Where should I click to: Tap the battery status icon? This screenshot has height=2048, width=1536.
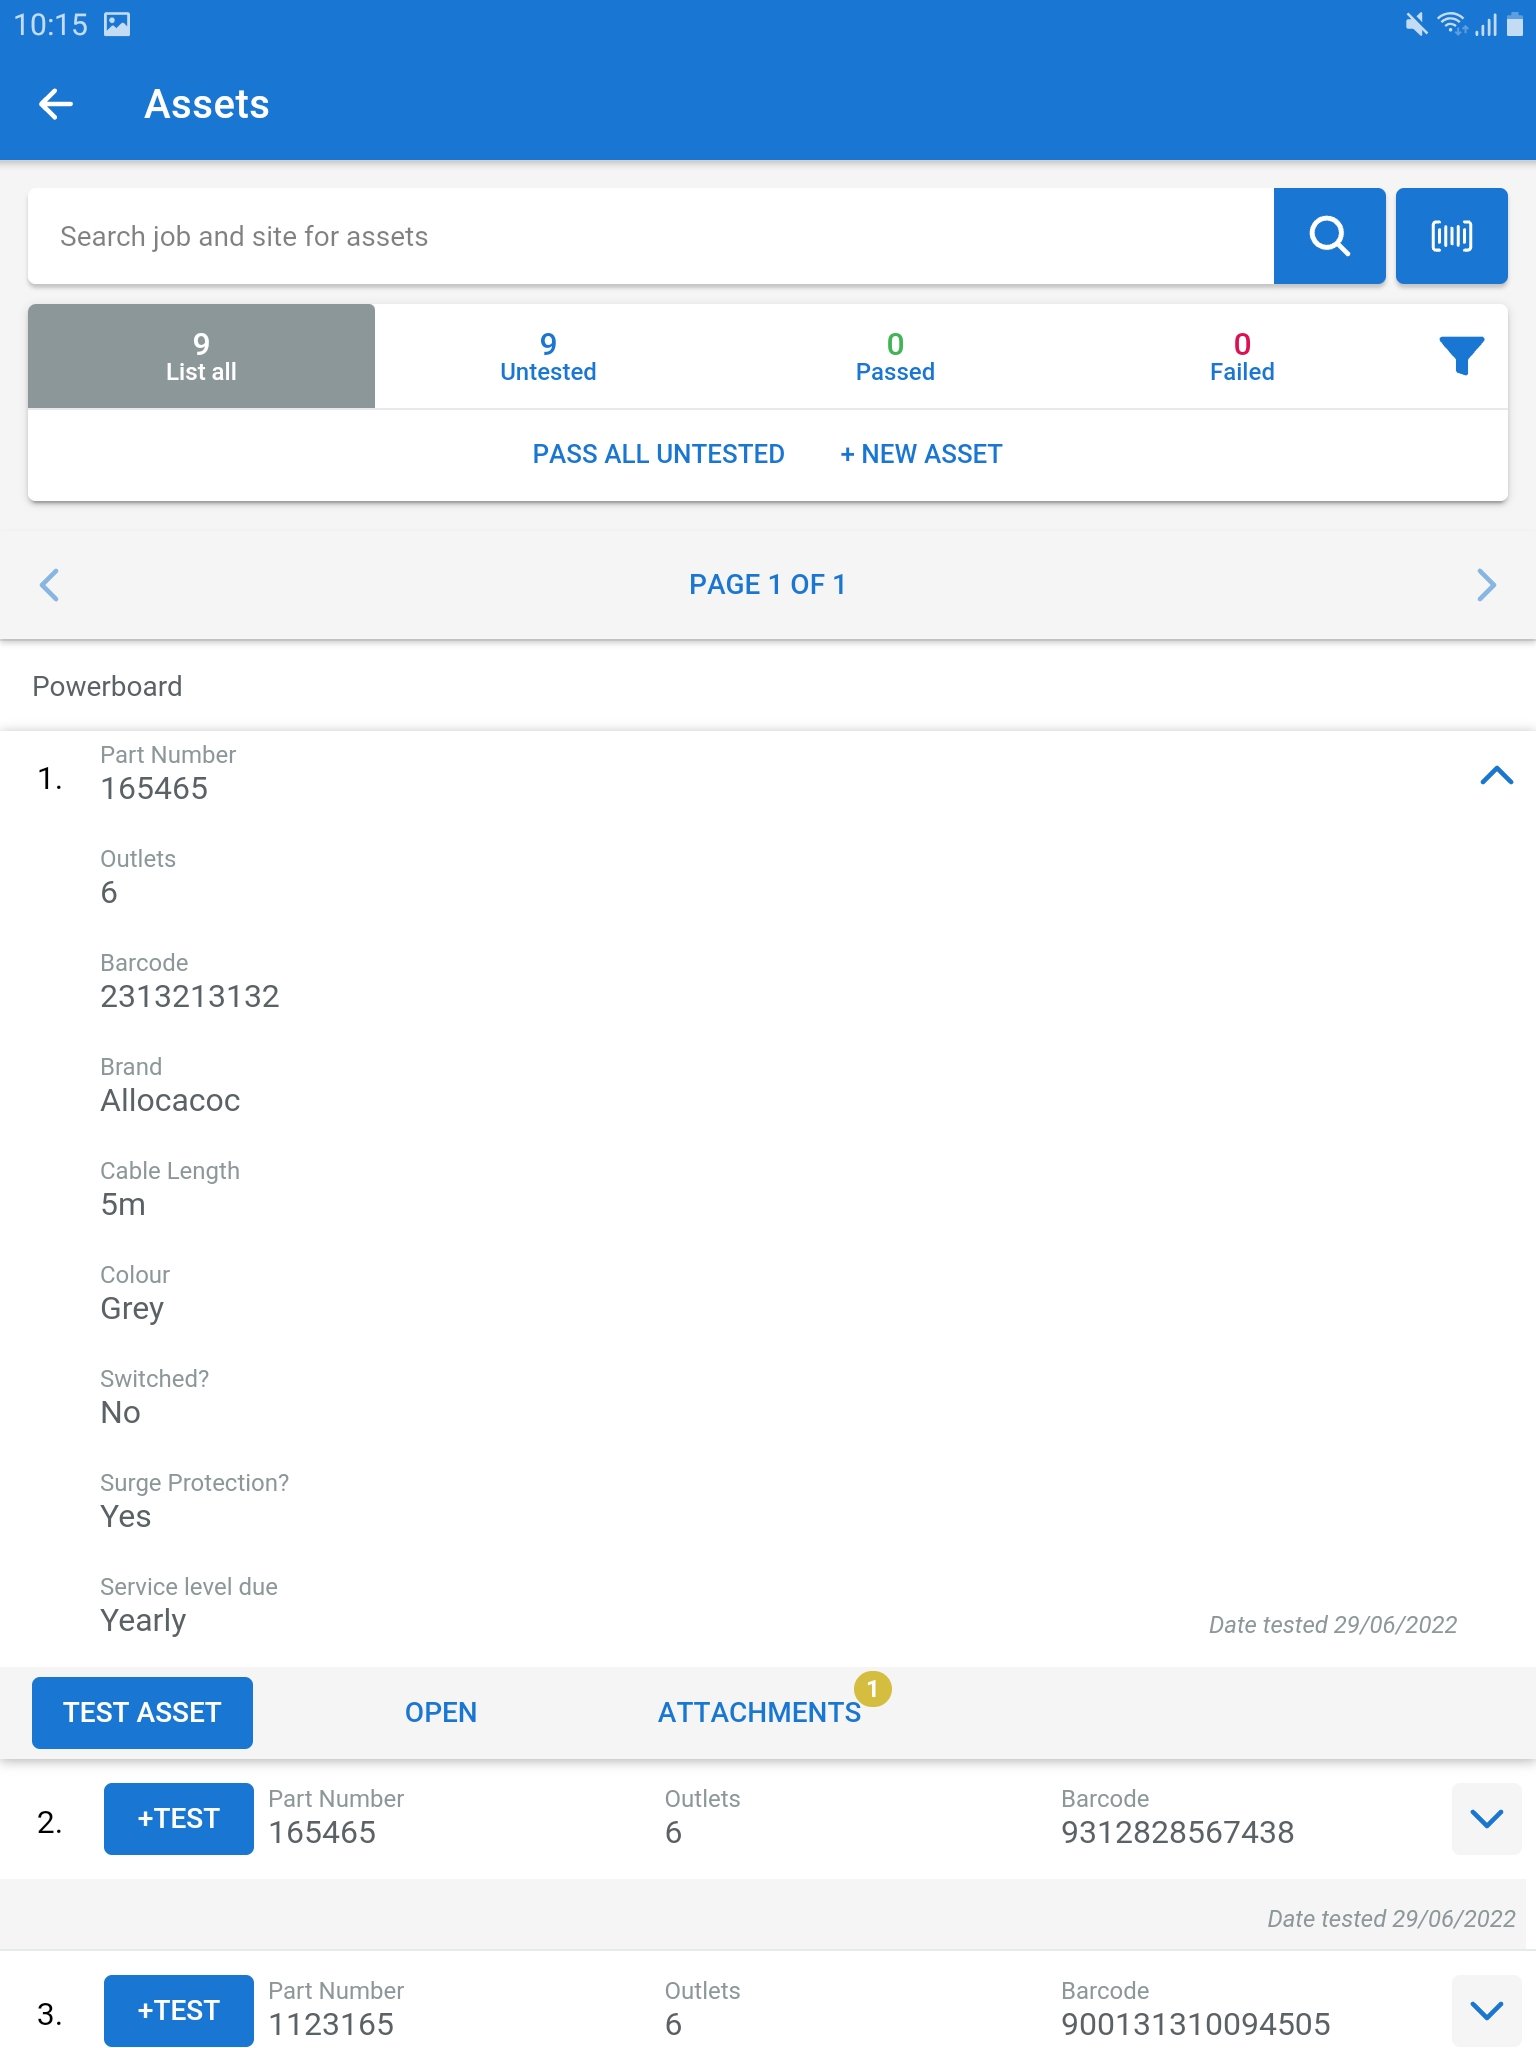pos(1514,24)
